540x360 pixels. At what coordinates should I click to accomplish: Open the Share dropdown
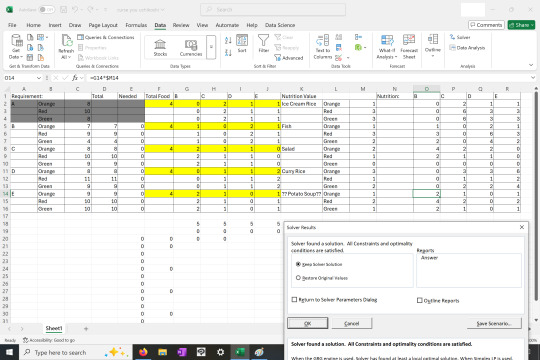pyautogui.click(x=521, y=25)
